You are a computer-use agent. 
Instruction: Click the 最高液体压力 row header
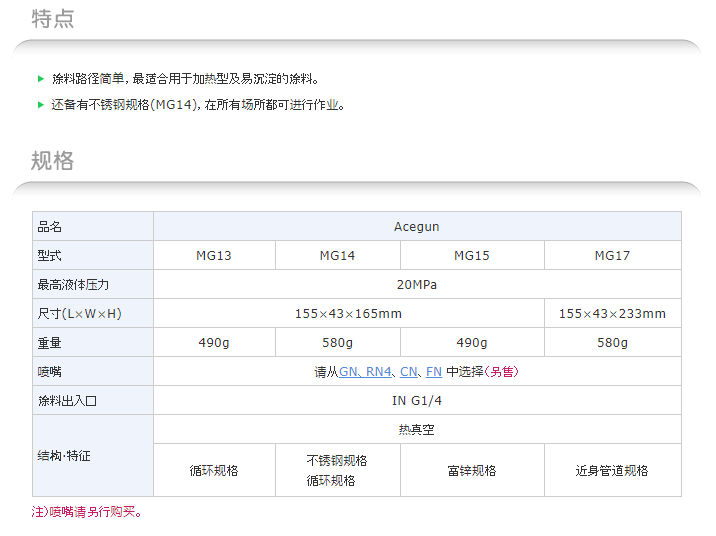93,284
